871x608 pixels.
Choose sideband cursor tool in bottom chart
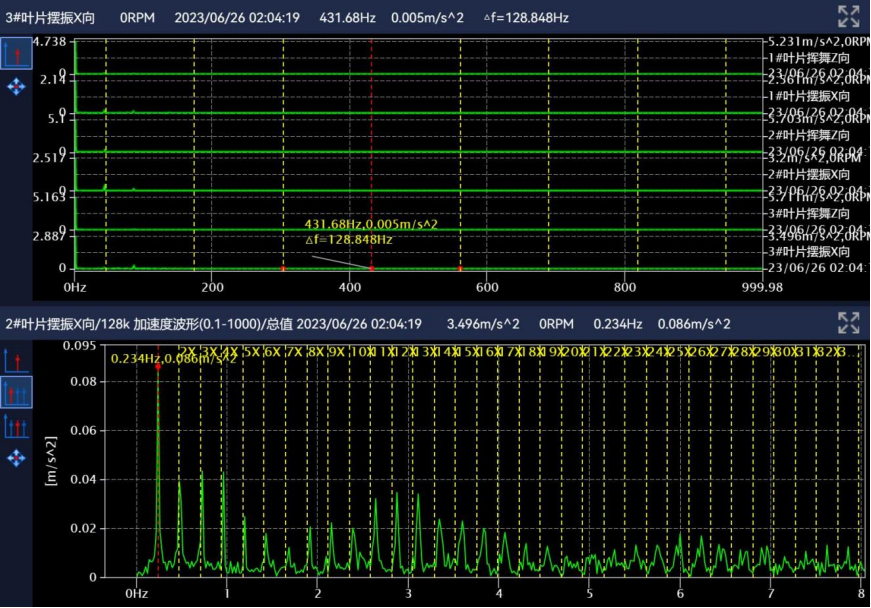[16, 426]
